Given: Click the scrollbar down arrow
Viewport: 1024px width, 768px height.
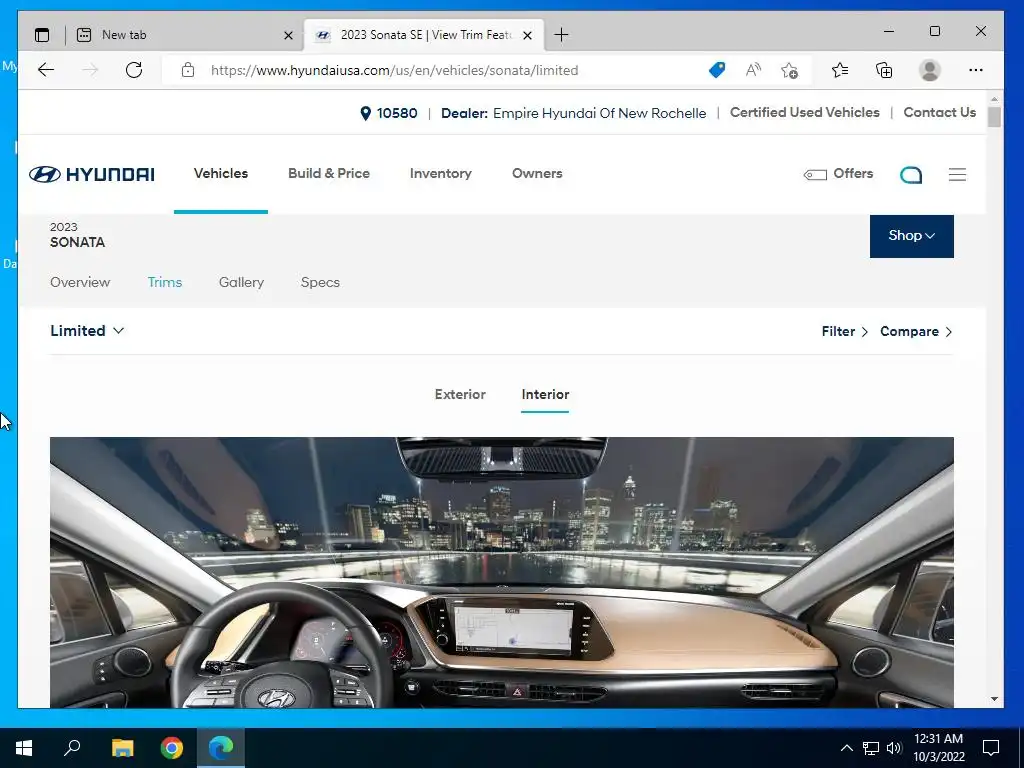Looking at the screenshot, I should (994, 699).
